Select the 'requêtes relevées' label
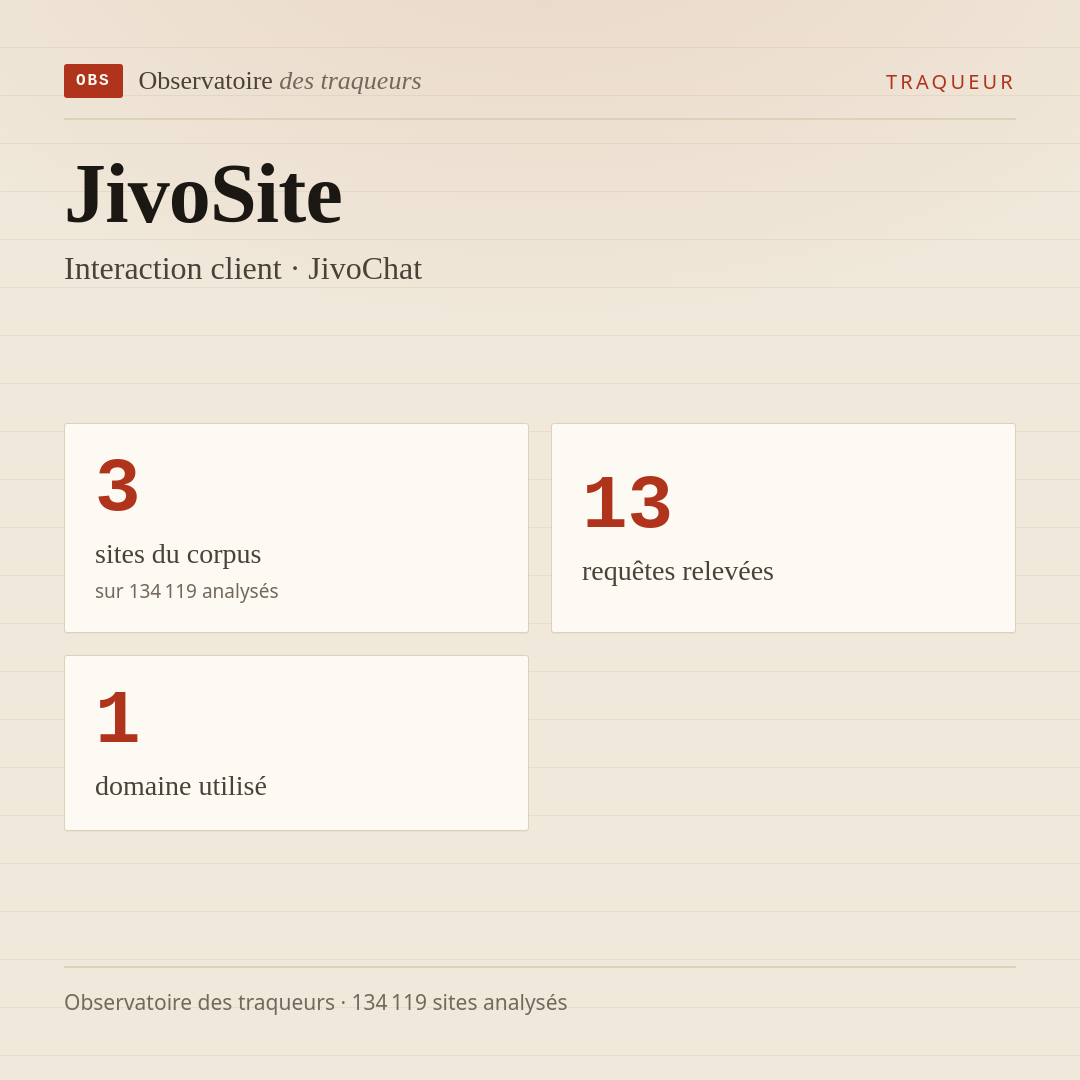The width and height of the screenshot is (1080, 1080). click(x=678, y=571)
